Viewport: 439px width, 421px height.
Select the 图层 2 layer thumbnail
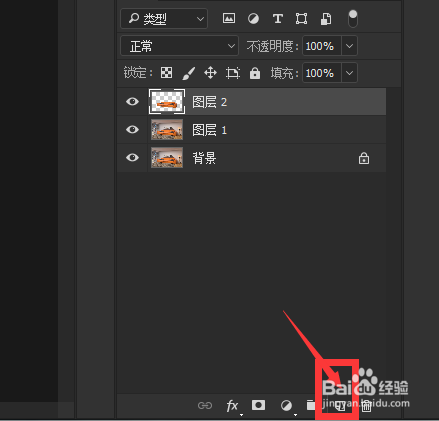pos(167,102)
